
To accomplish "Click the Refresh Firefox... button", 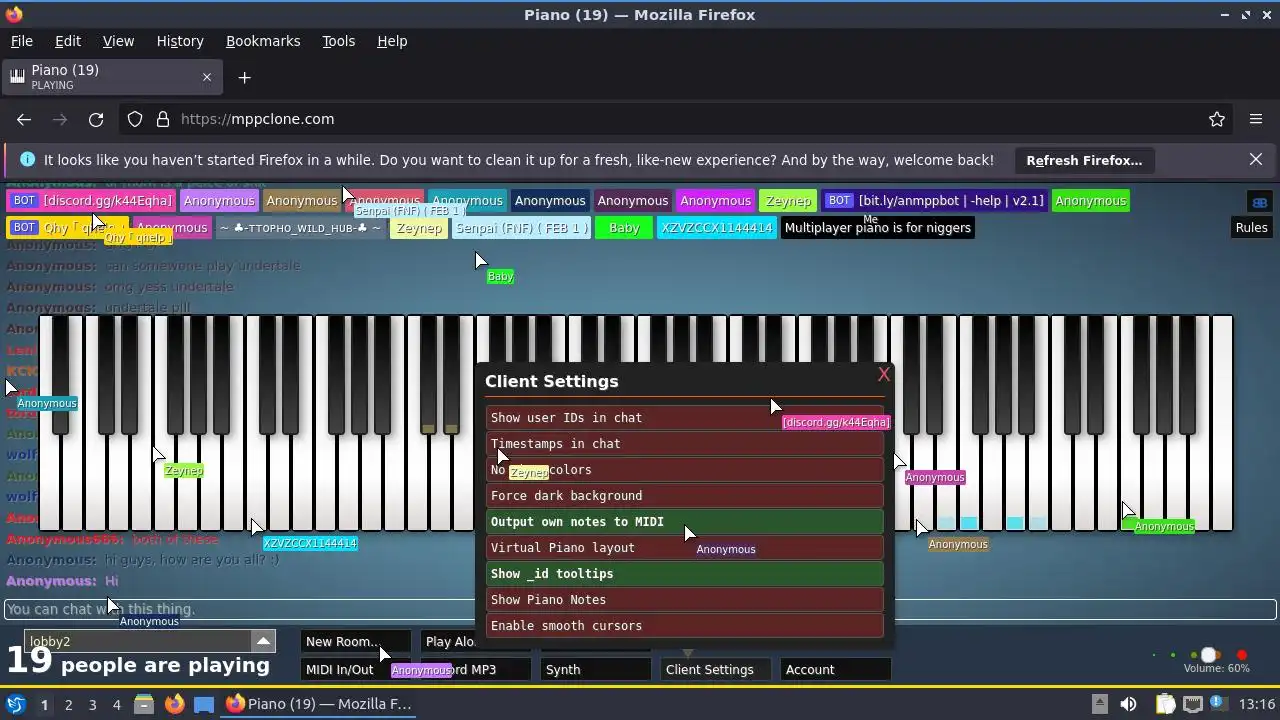I will click(x=1084, y=160).
